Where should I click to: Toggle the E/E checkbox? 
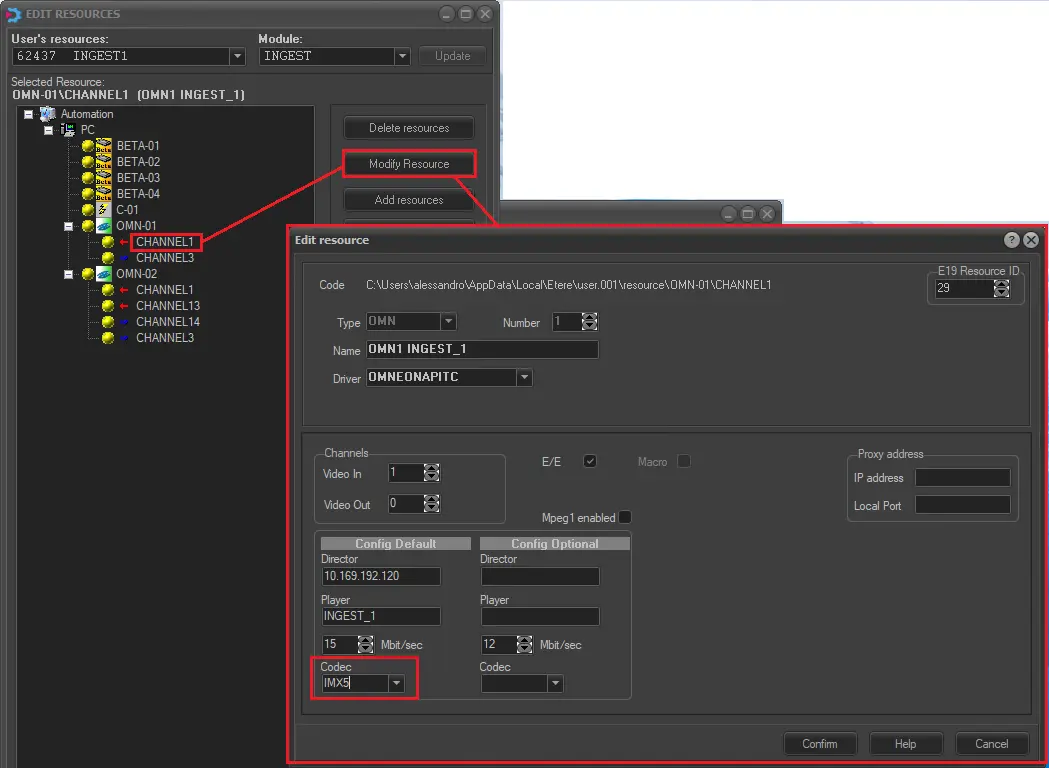point(590,461)
